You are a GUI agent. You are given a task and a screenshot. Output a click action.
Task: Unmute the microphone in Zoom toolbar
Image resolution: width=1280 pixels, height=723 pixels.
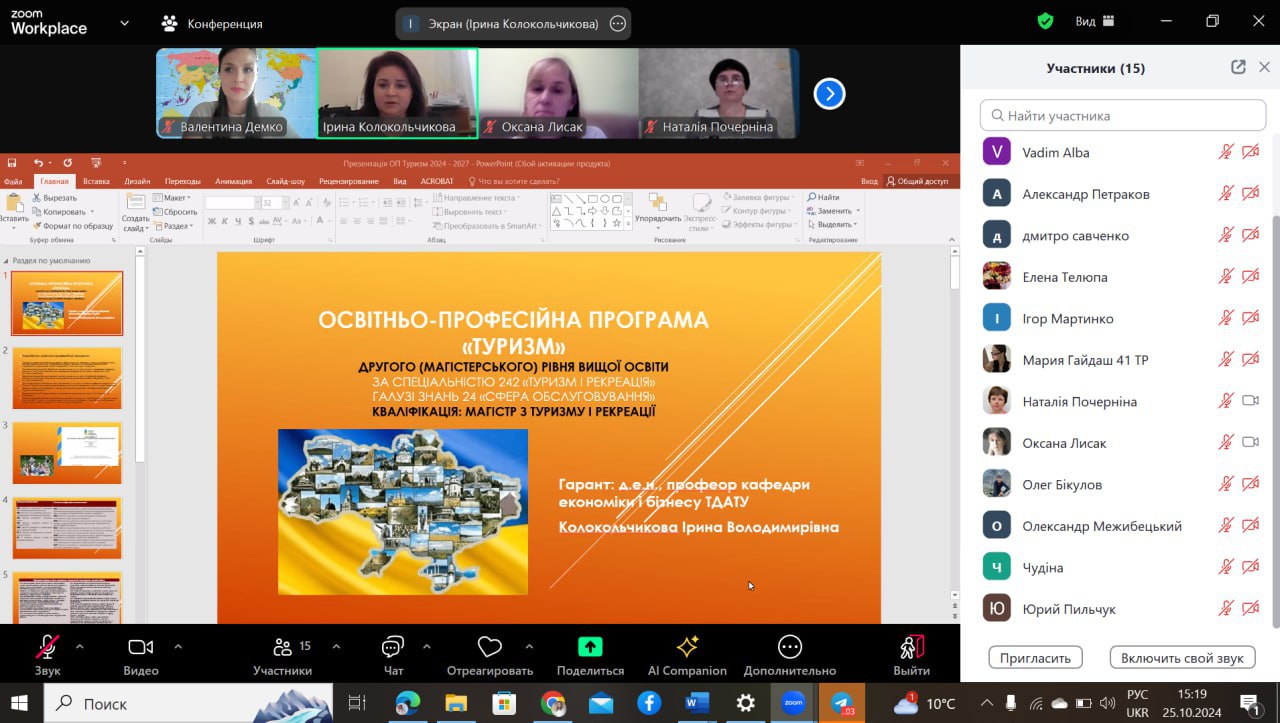(47, 648)
